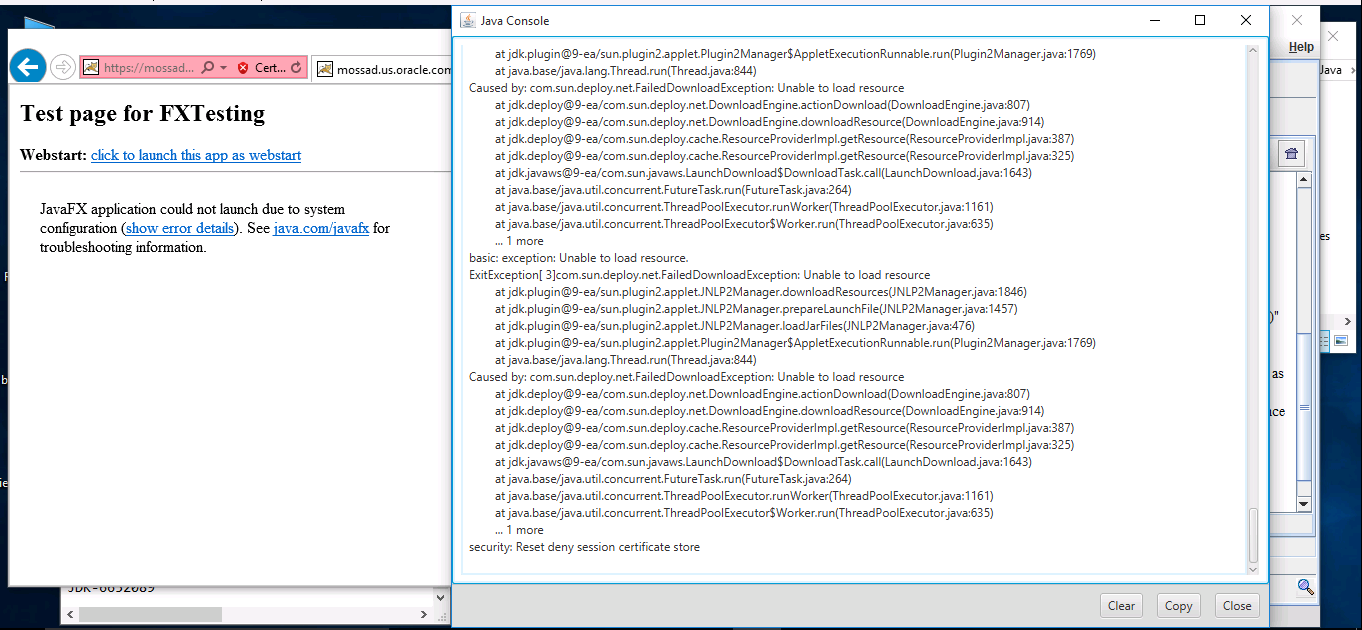Click the magnifier icon at bottom right
Image resolution: width=1362 pixels, height=630 pixels.
point(1305,587)
